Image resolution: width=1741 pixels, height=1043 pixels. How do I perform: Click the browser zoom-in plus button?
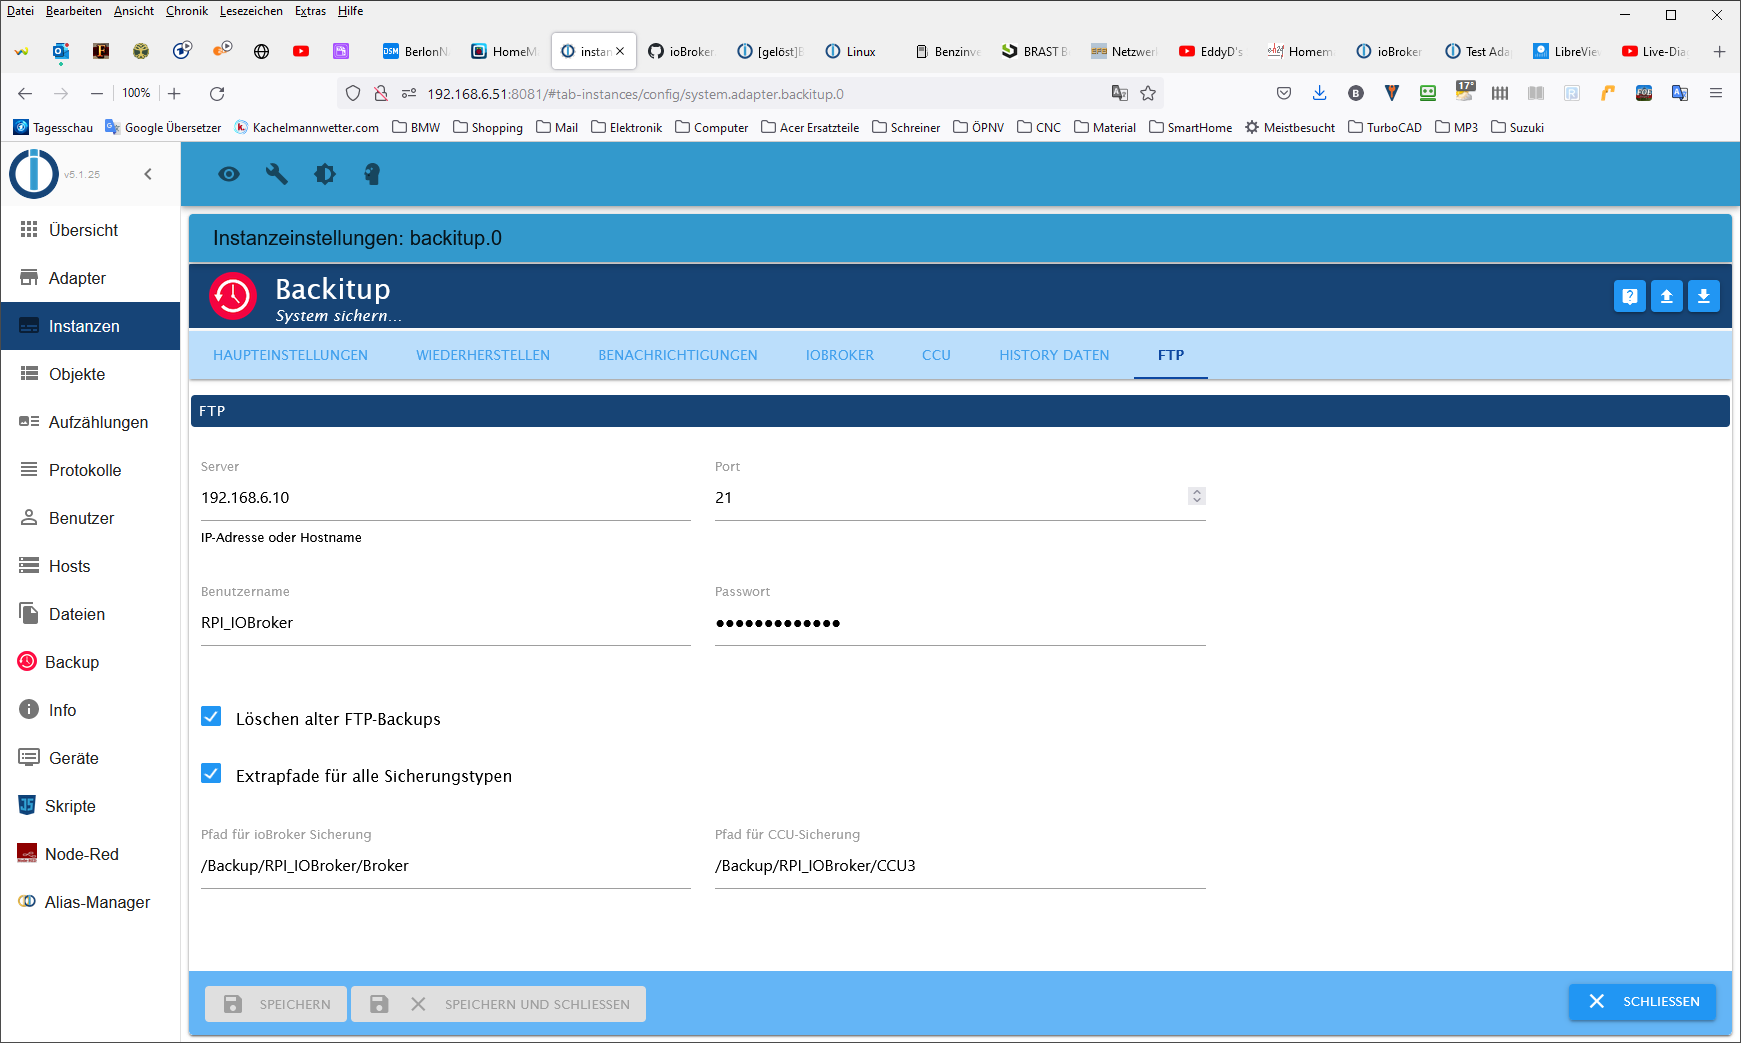(x=174, y=94)
